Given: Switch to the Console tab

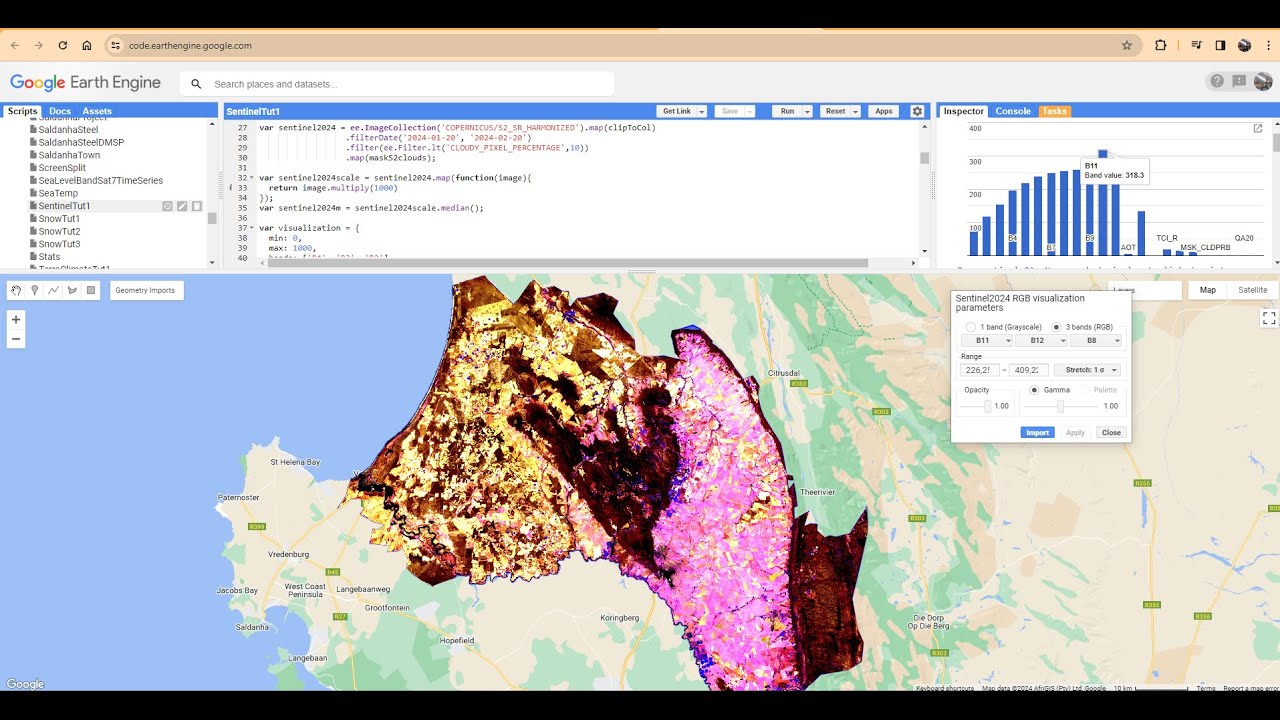Looking at the screenshot, I should point(1013,111).
